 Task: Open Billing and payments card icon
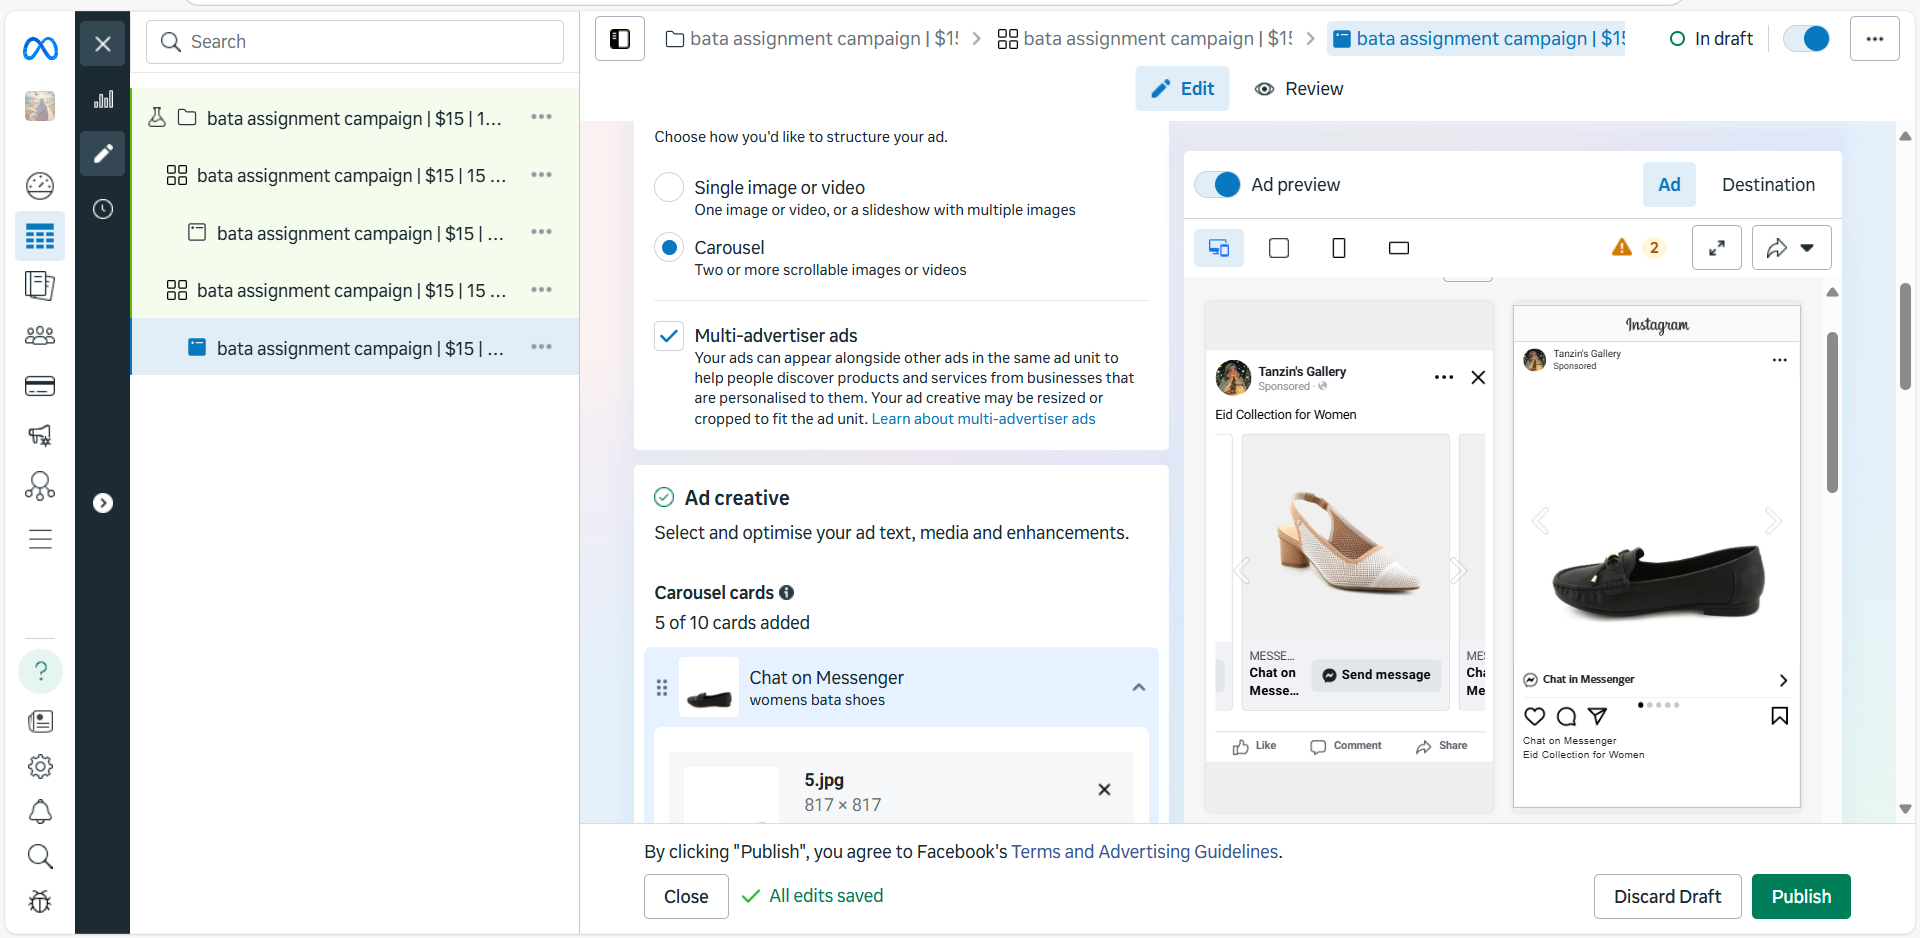(x=40, y=386)
